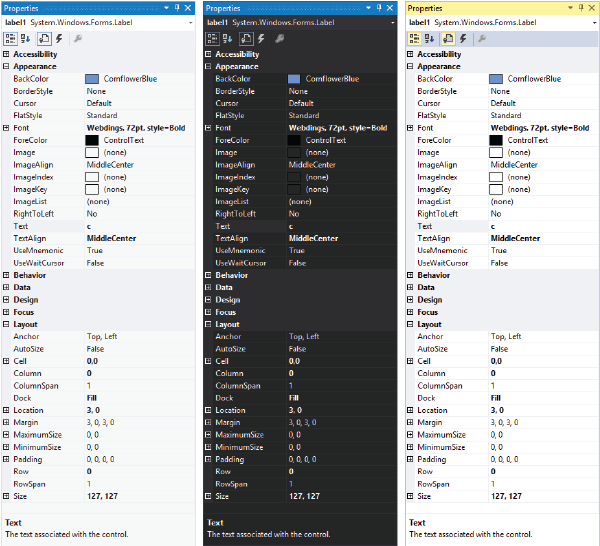This screenshot has height=546, width=600.
Task: Open label1 object dropdown in dark middle panel
Action: [x=392, y=23]
